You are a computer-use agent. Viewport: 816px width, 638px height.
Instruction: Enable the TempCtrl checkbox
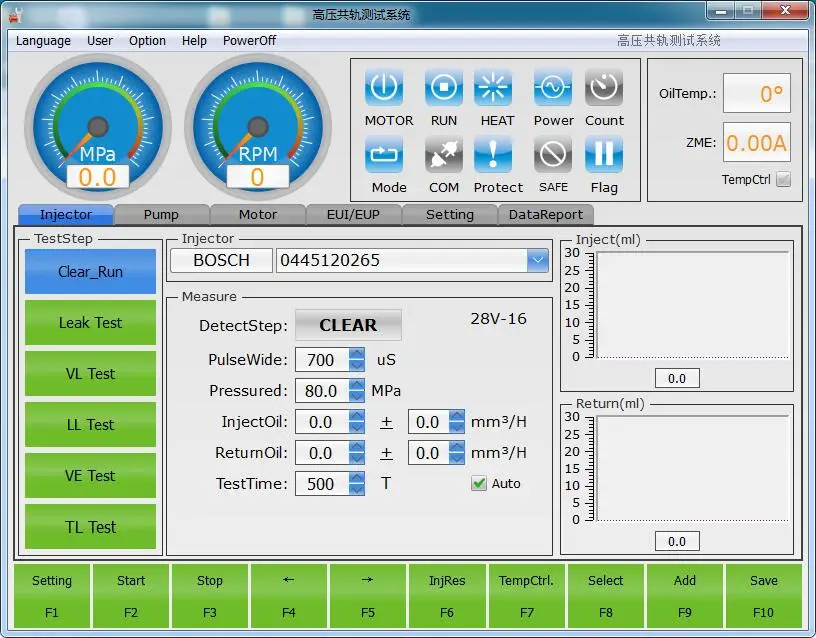point(783,180)
